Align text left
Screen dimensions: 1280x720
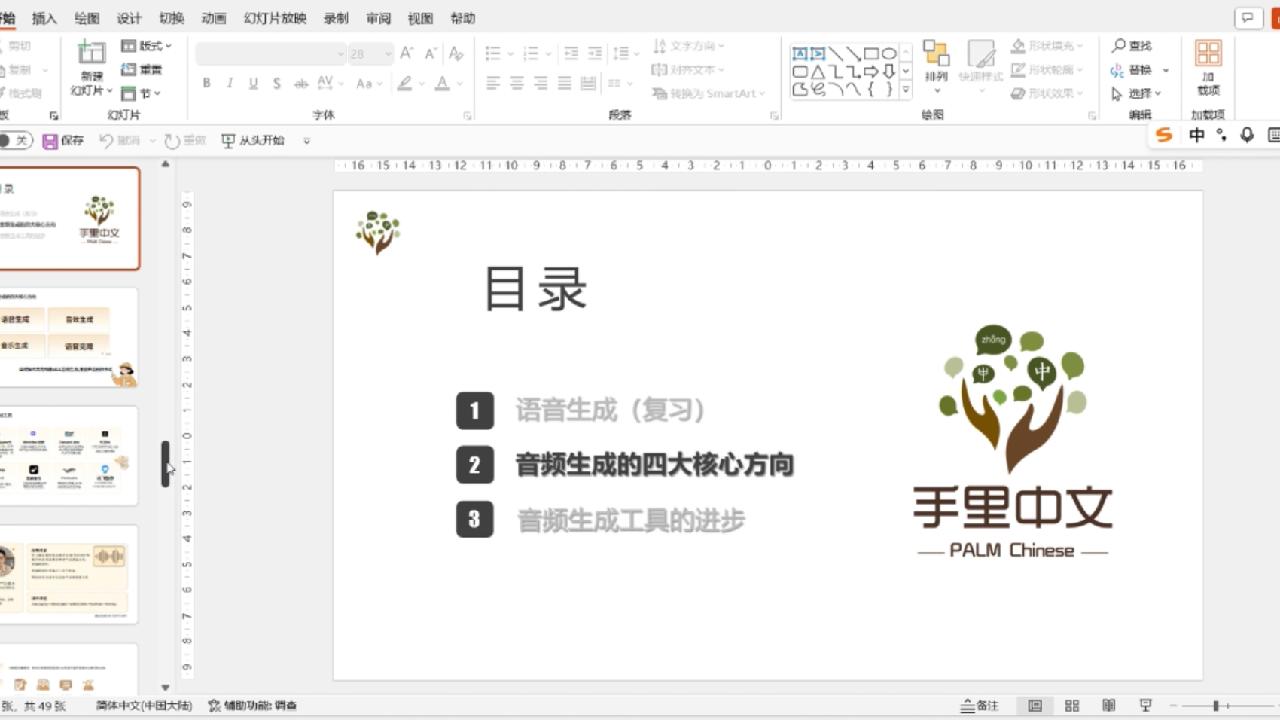point(493,84)
